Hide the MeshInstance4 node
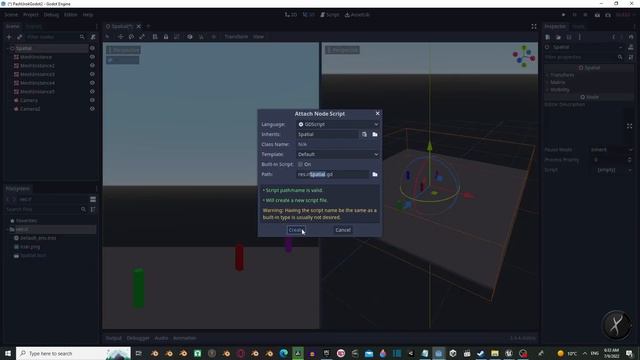 point(92,83)
